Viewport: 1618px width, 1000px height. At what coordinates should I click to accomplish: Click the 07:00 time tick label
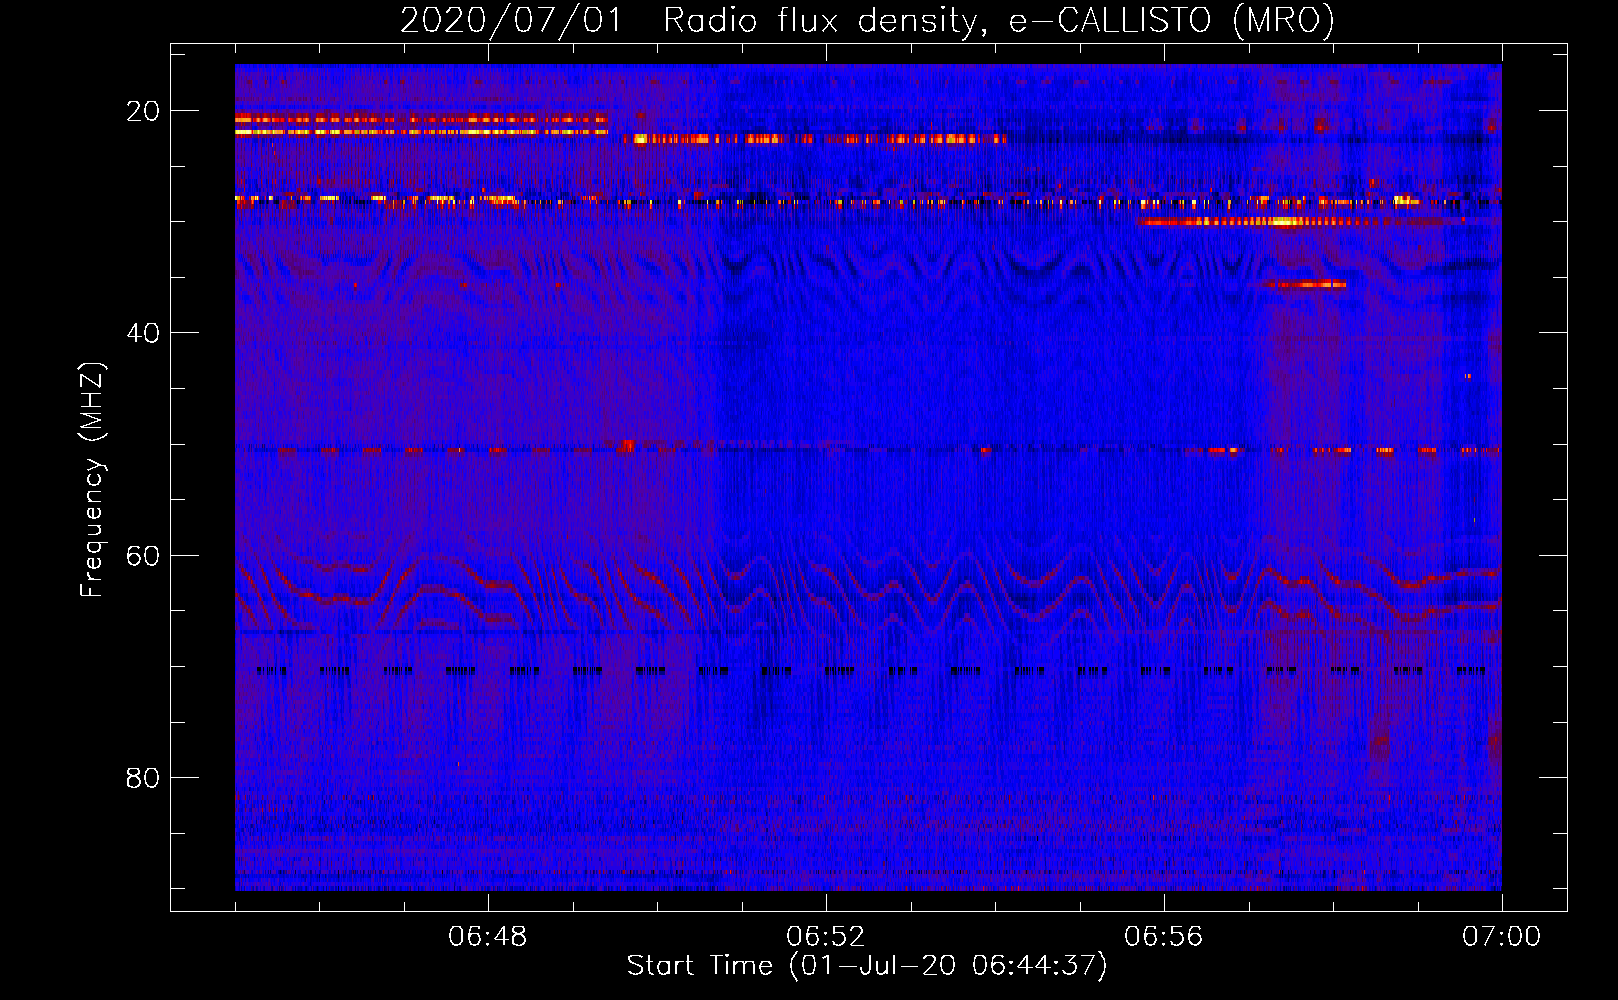pyautogui.click(x=1502, y=937)
